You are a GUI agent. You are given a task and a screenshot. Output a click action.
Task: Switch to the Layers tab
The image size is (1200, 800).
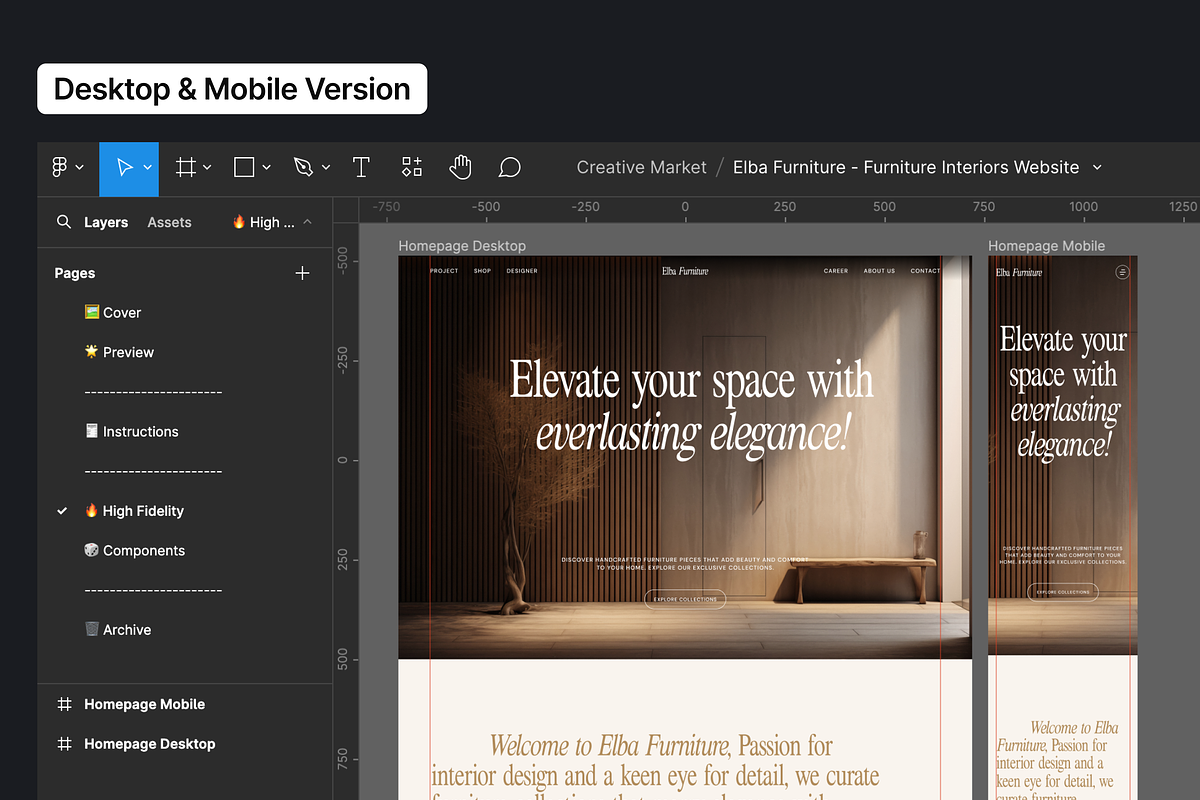point(106,222)
